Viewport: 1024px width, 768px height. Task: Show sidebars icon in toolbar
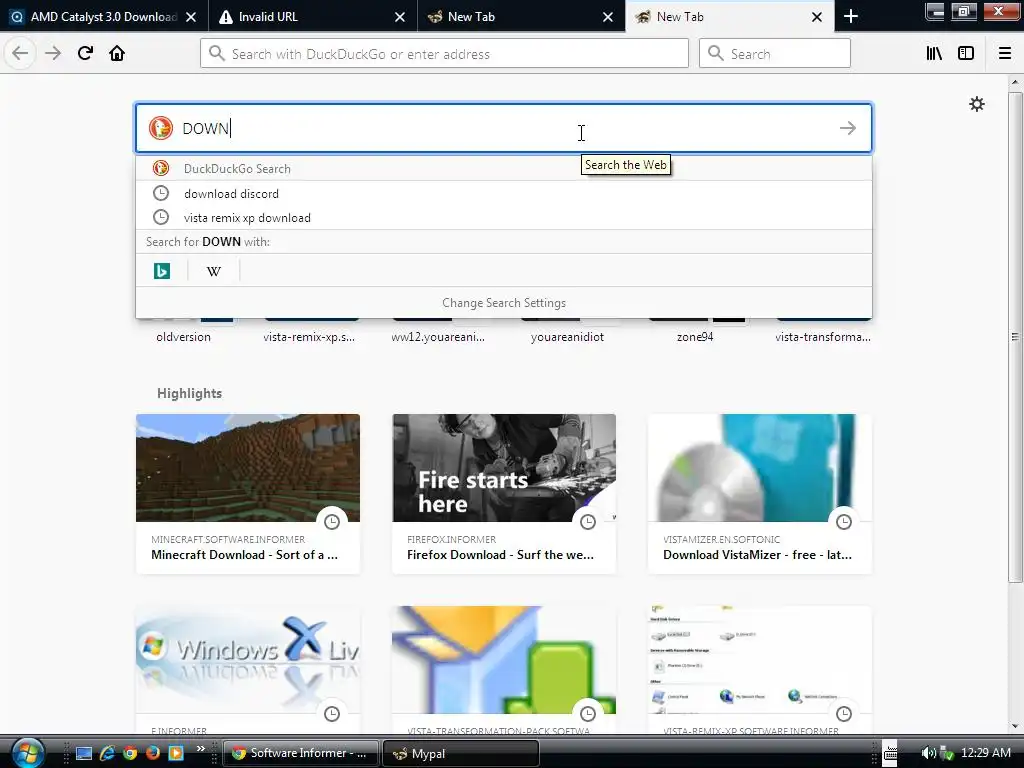coord(966,54)
